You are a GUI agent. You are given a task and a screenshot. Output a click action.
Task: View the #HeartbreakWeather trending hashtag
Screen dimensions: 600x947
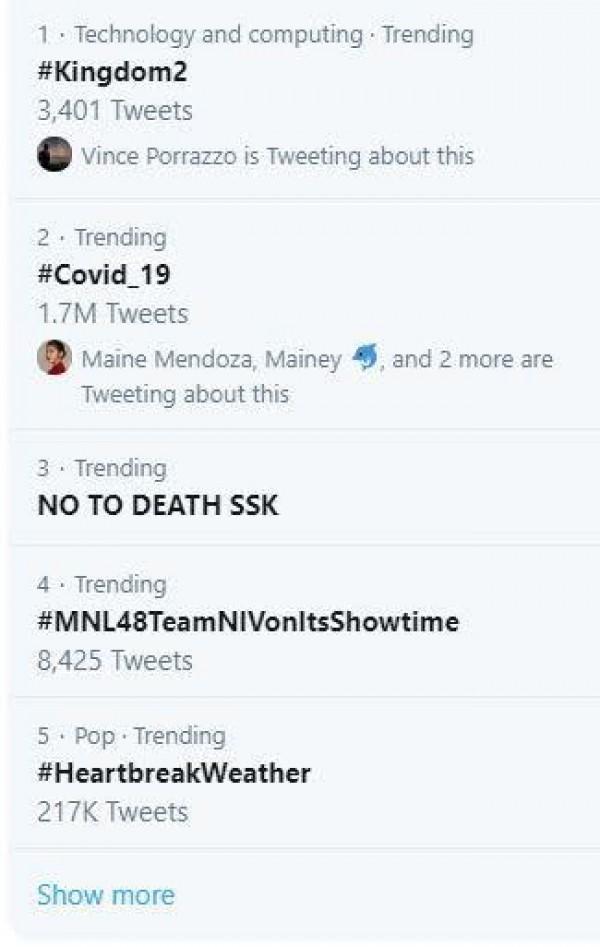point(174,773)
